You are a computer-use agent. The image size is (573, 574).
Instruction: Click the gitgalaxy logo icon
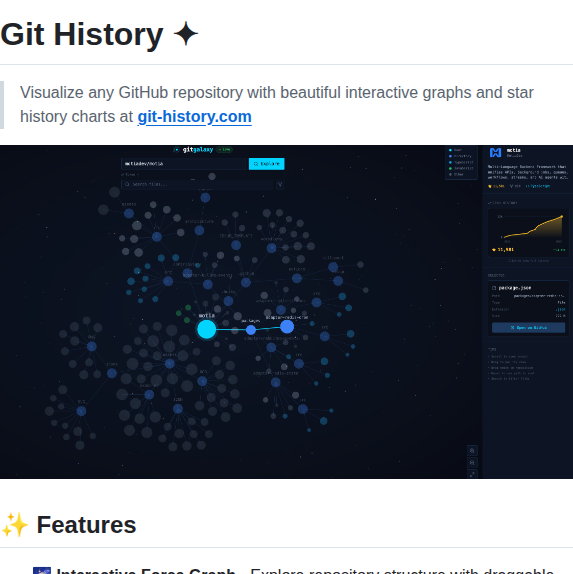(x=176, y=149)
